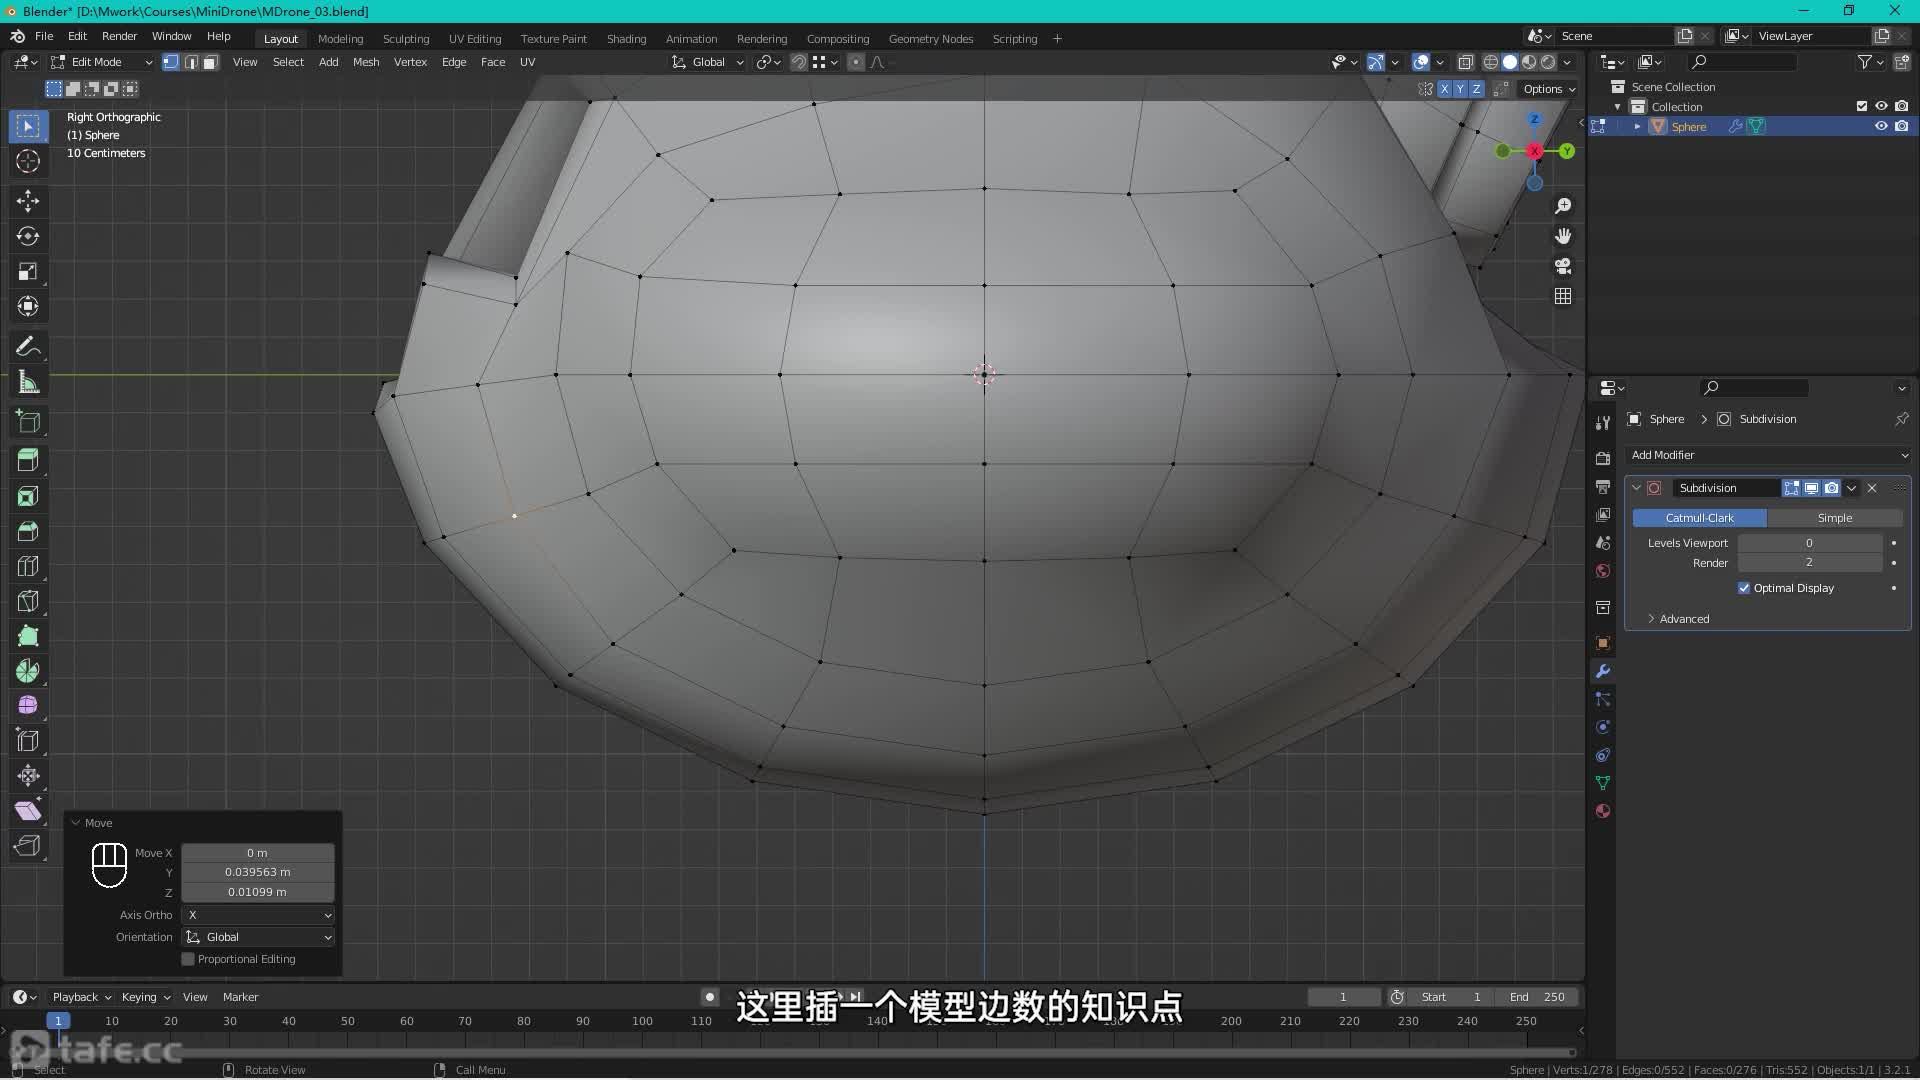Image resolution: width=1920 pixels, height=1080 pixels.
Task: Select the Cursor tool in toolbar
Action: click(28, 161)
